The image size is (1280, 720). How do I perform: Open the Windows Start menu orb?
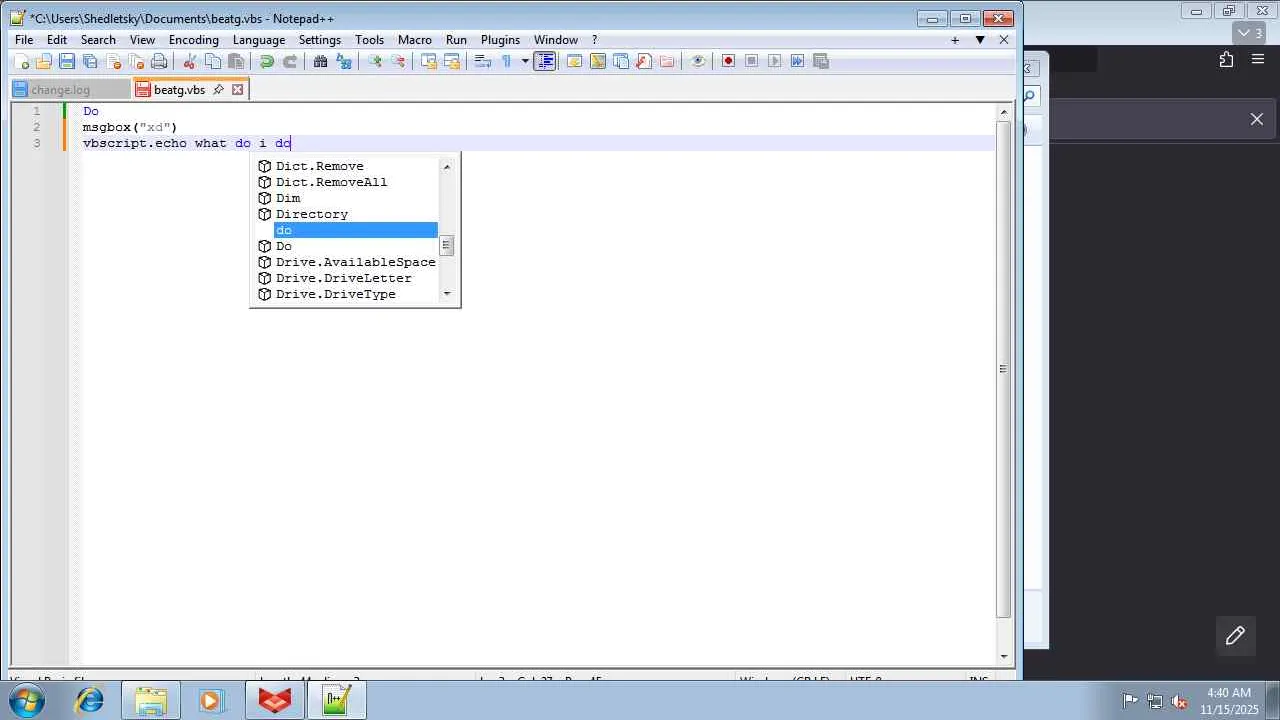pyautogui.click(x=26, y=700)
